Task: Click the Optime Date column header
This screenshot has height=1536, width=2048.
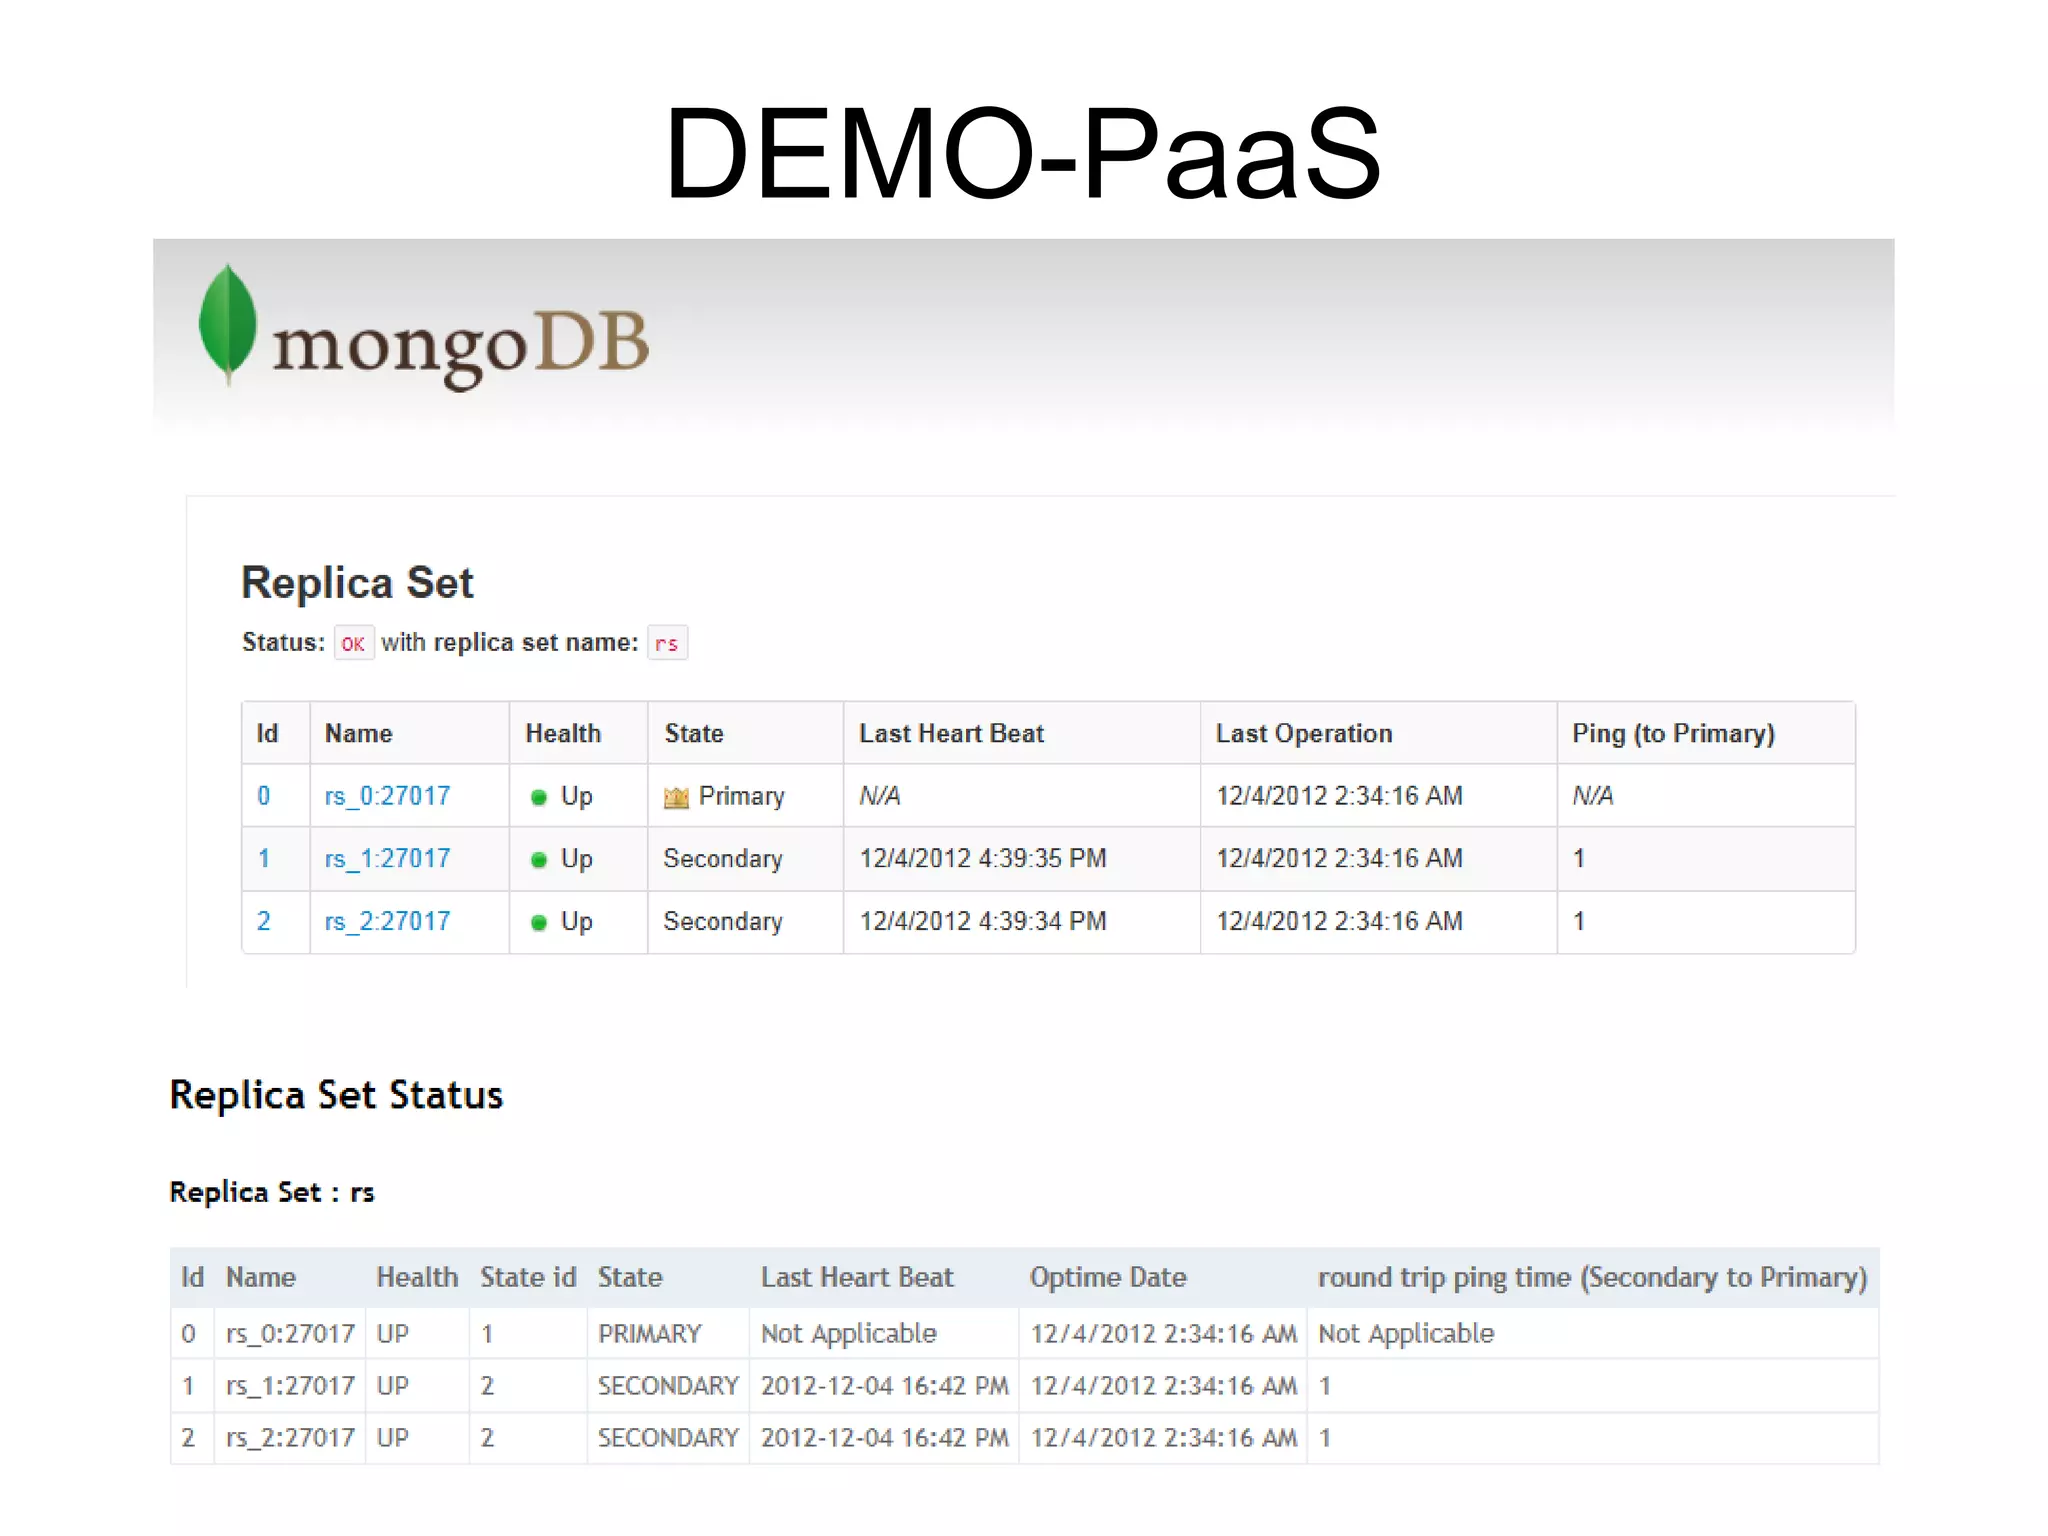Action: tap(1108, 1278)
